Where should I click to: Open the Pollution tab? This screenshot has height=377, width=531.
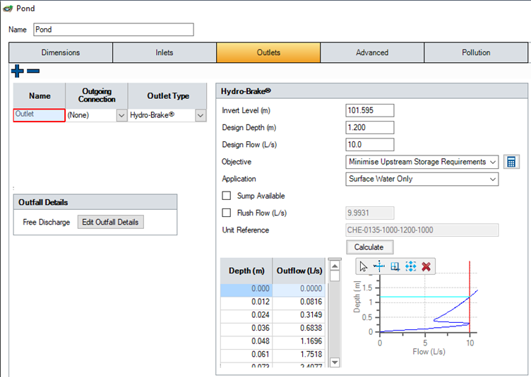click(x=476, y=53)
